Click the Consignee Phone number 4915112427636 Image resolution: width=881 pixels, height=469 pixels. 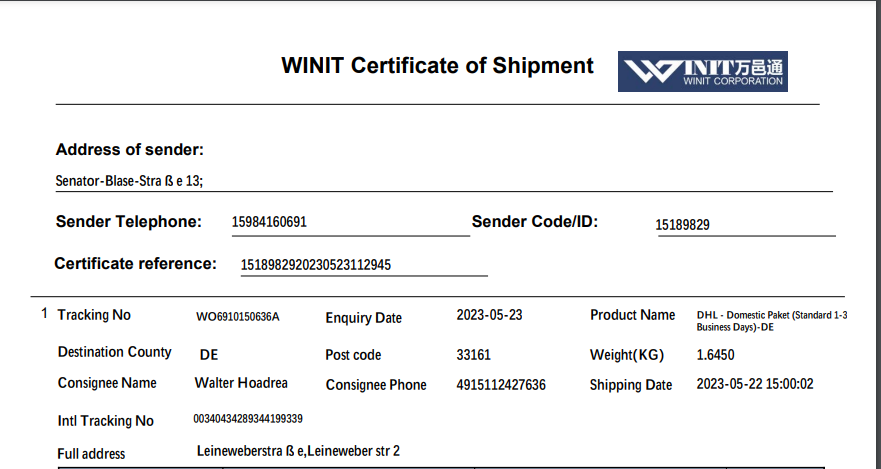pyautogui.click(x=501, y=385)
